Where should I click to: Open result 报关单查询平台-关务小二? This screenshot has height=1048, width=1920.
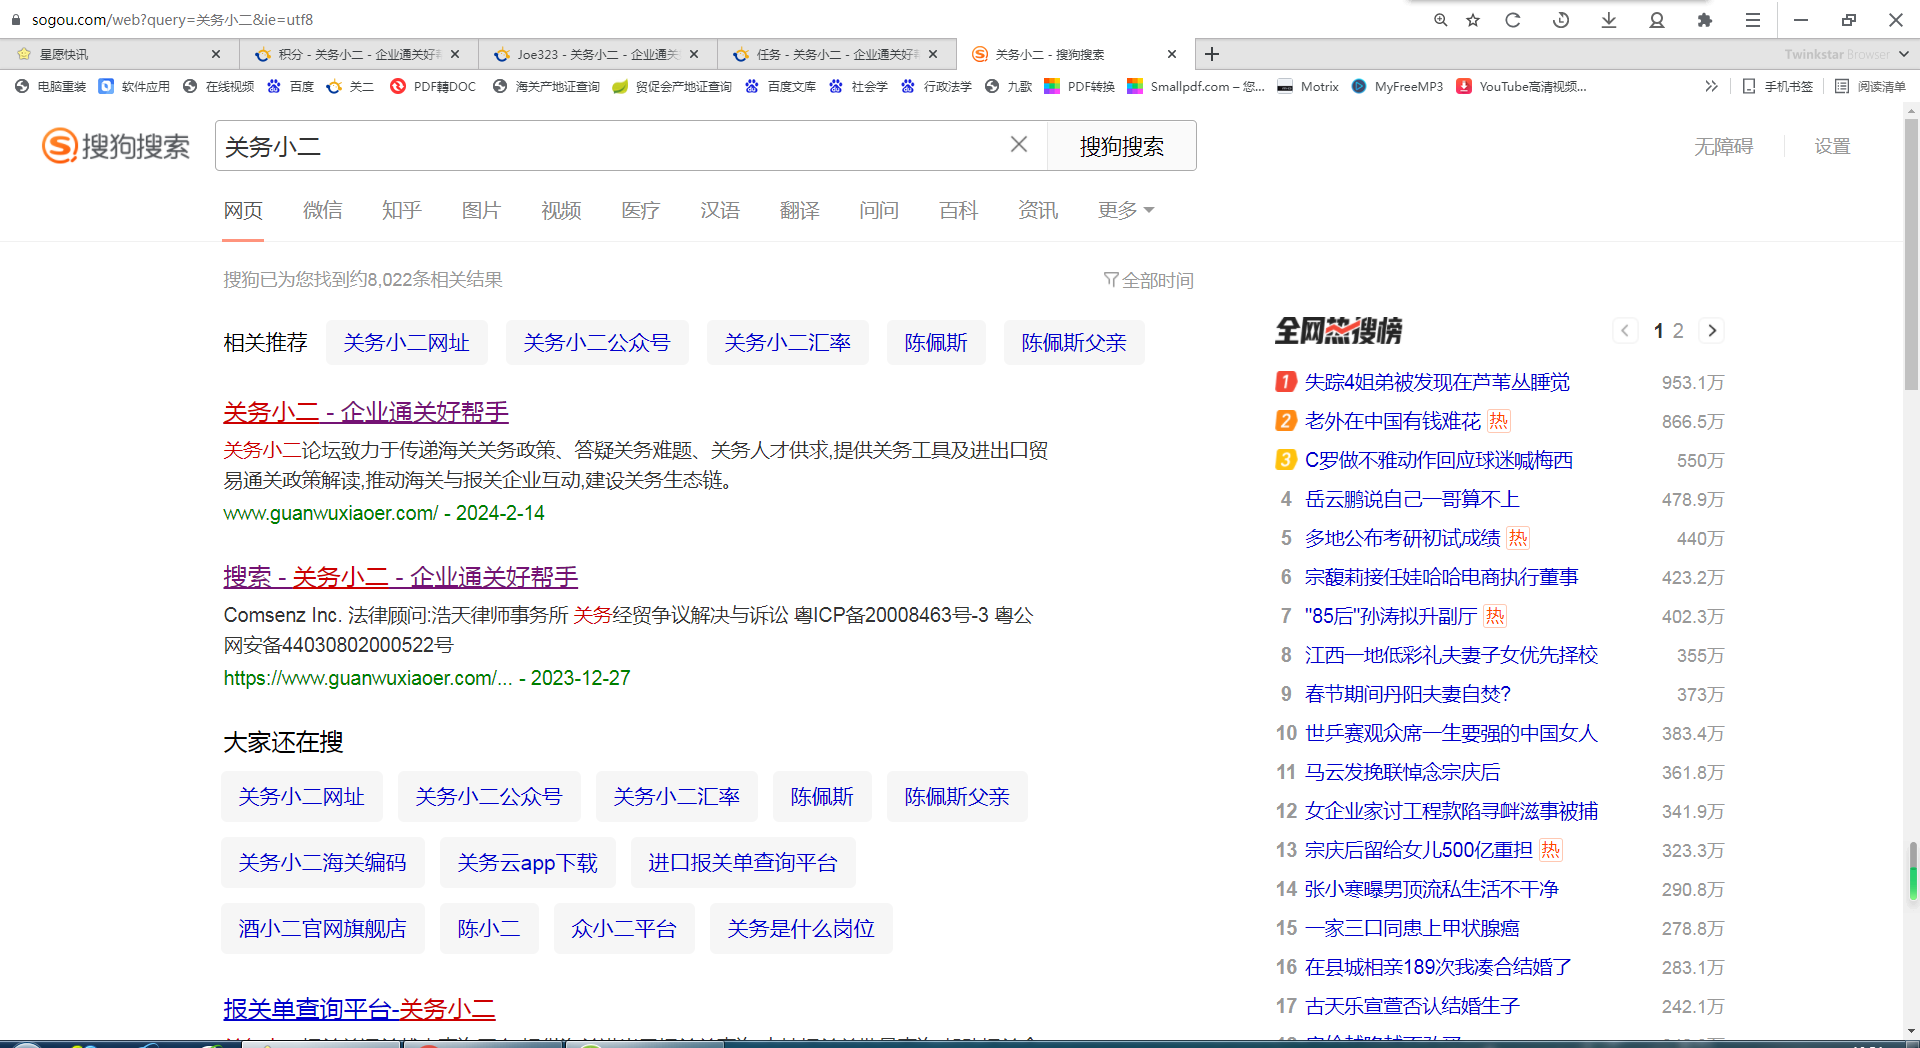[359, 1009]
